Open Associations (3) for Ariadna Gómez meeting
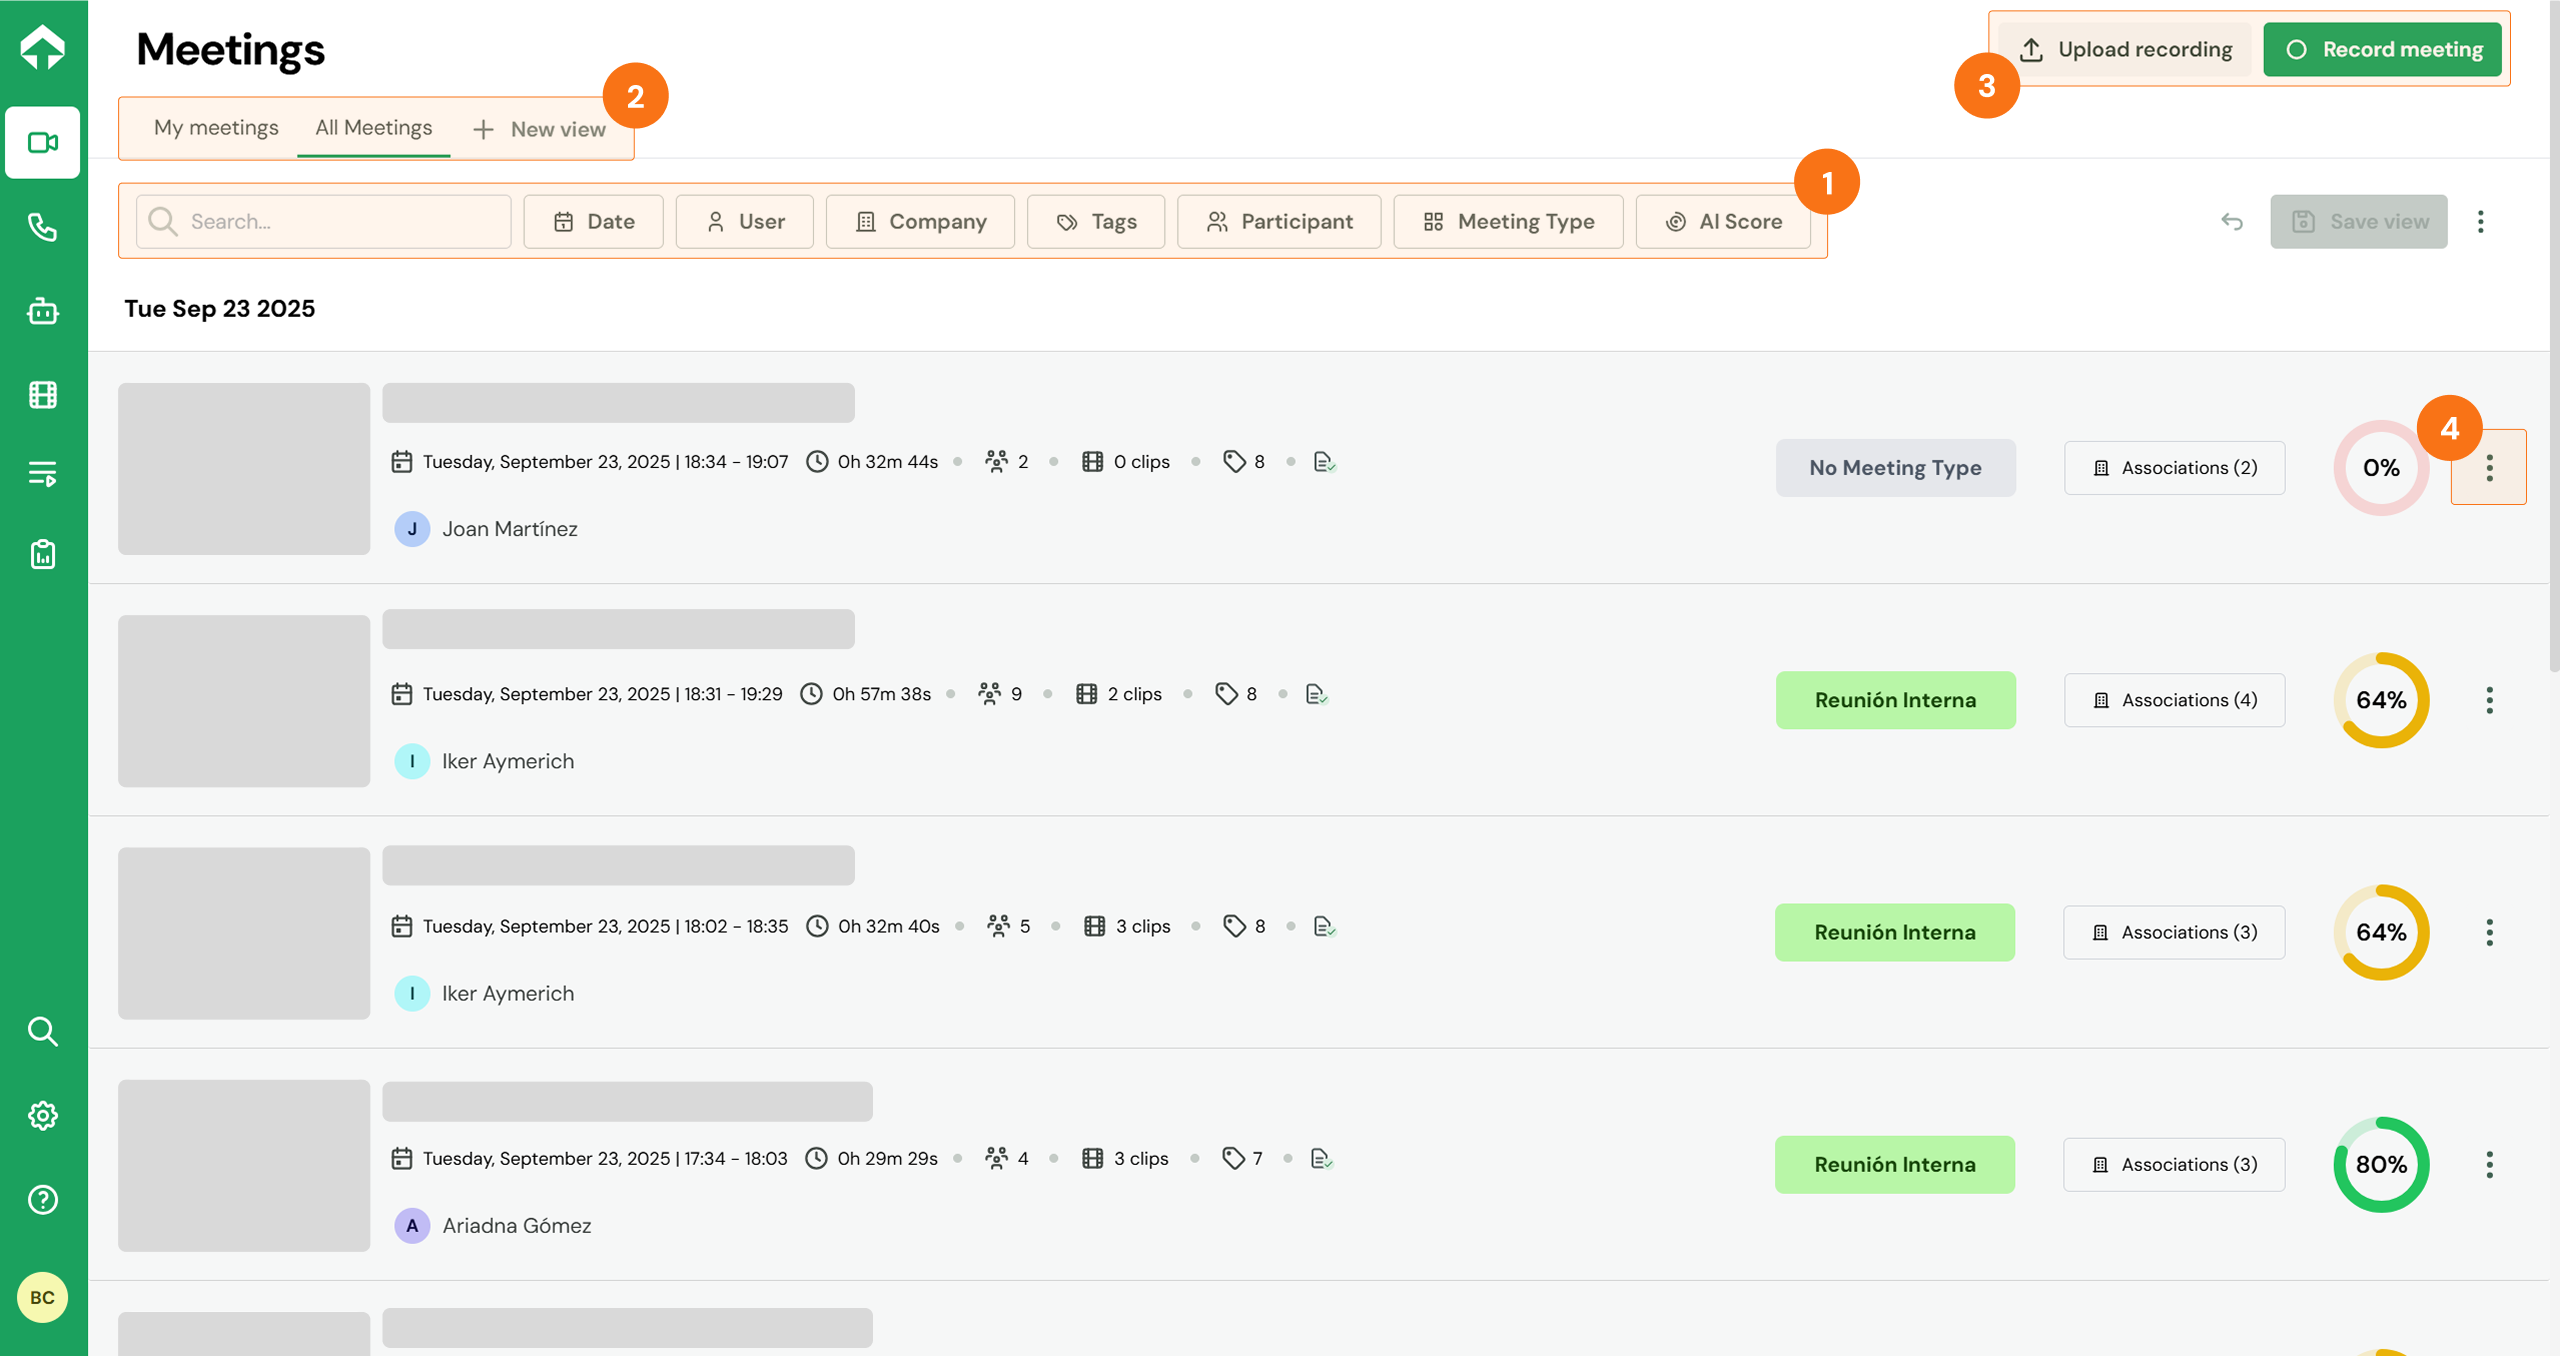The image size is (2560, 1356). (x=2174, y=1164)
